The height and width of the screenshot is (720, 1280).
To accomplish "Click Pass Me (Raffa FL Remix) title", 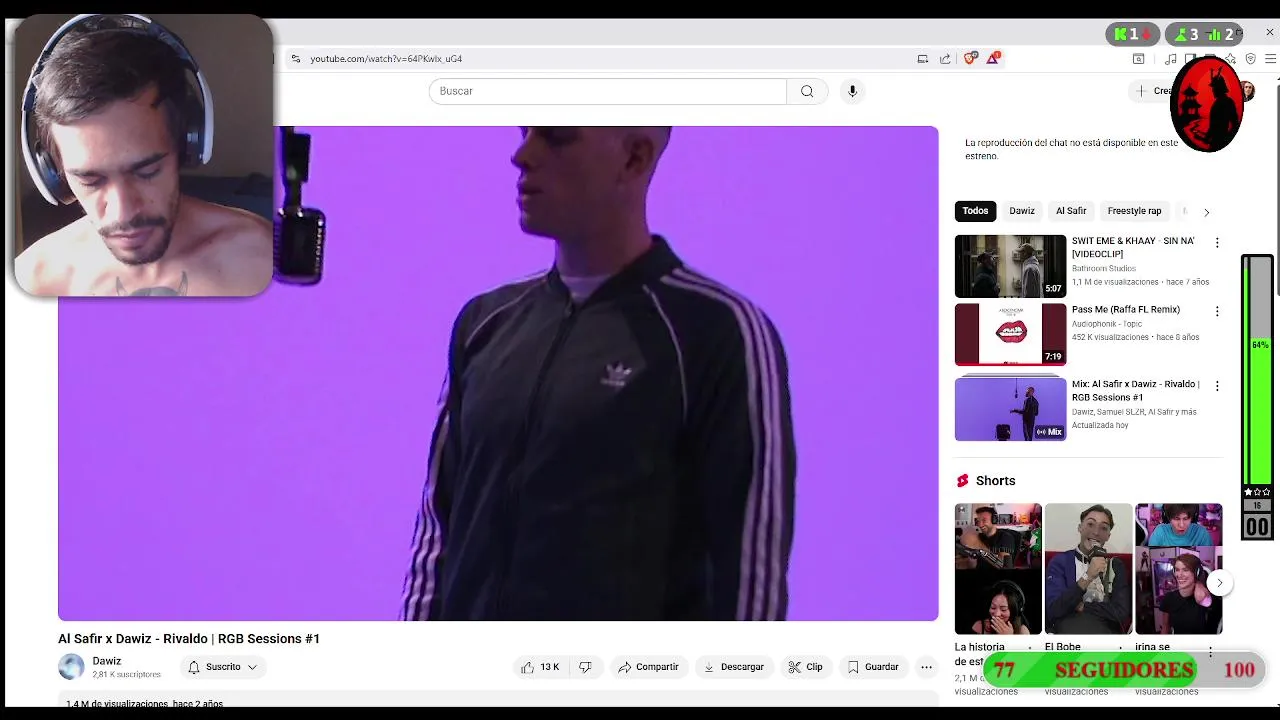I will coord(1126,310).
